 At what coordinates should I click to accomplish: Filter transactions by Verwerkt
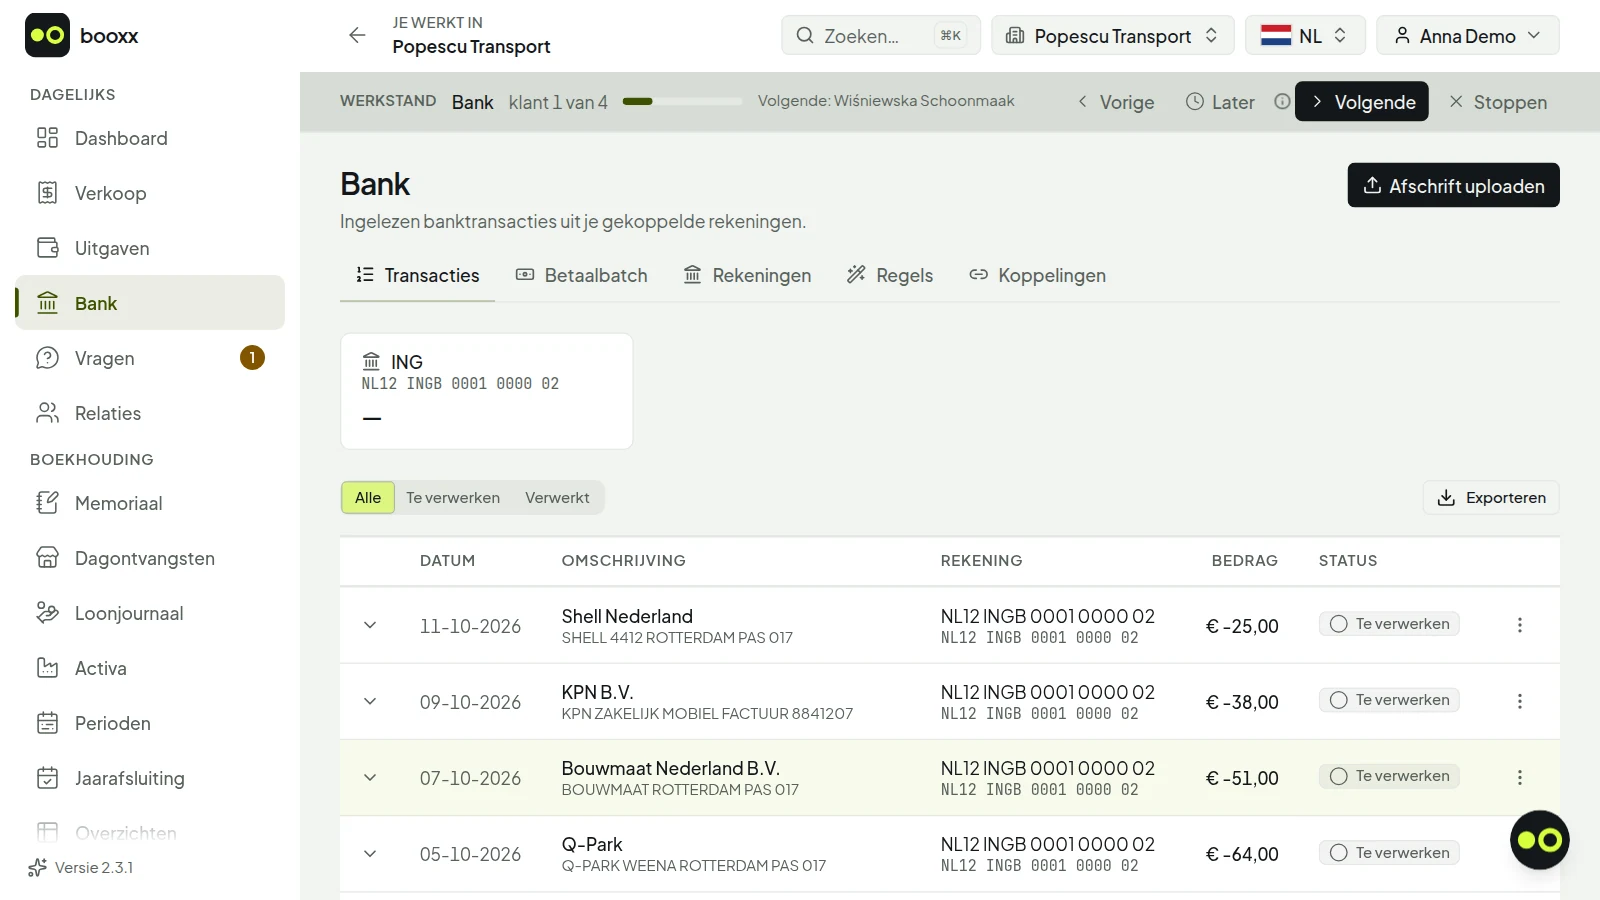(557, 498)
